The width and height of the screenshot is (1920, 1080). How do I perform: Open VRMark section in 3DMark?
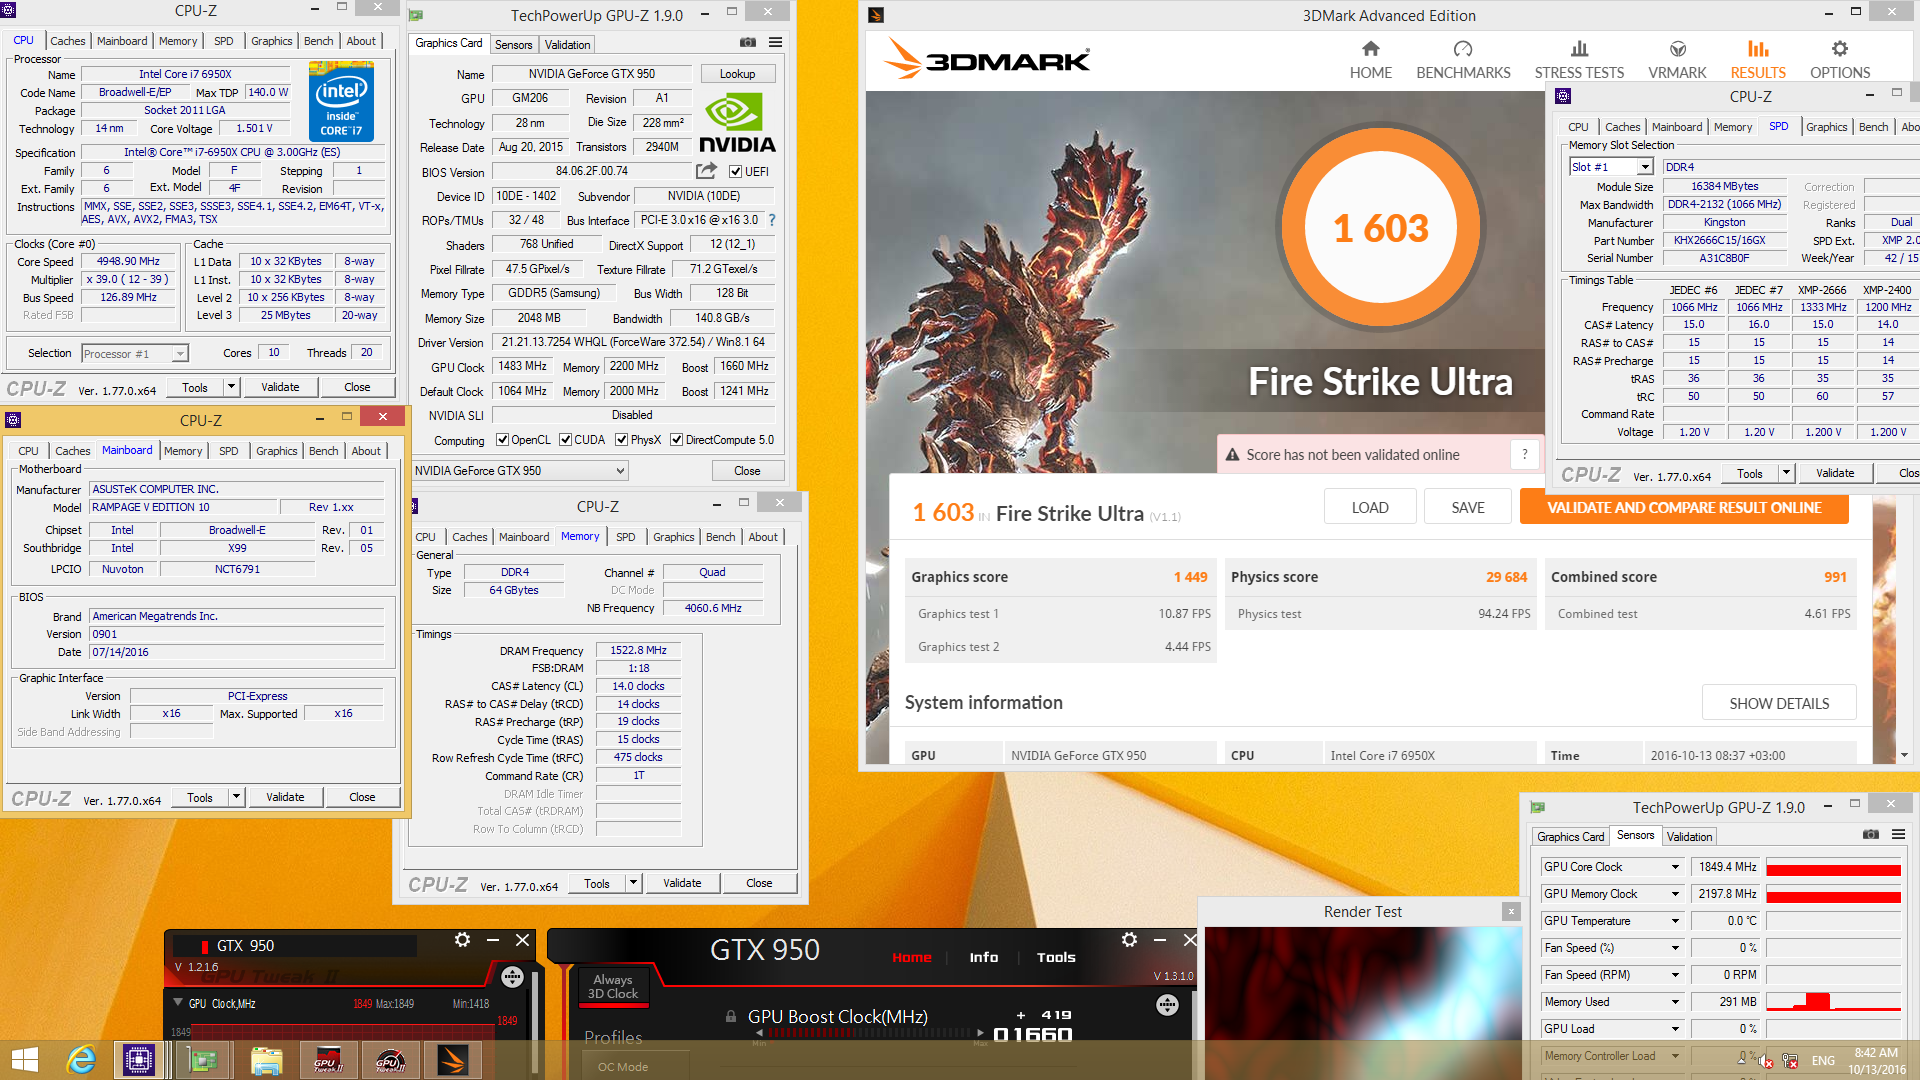tap(1677, 60)
